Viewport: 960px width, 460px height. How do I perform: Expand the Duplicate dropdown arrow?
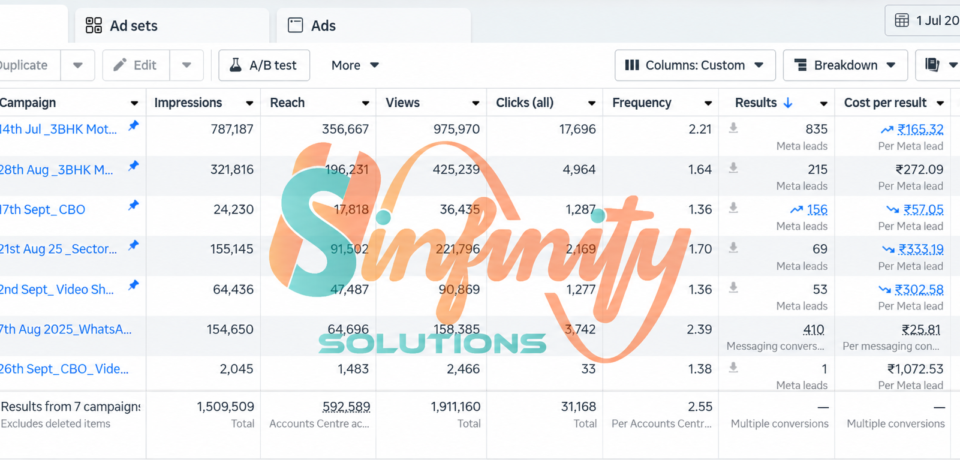coord(78,65)
